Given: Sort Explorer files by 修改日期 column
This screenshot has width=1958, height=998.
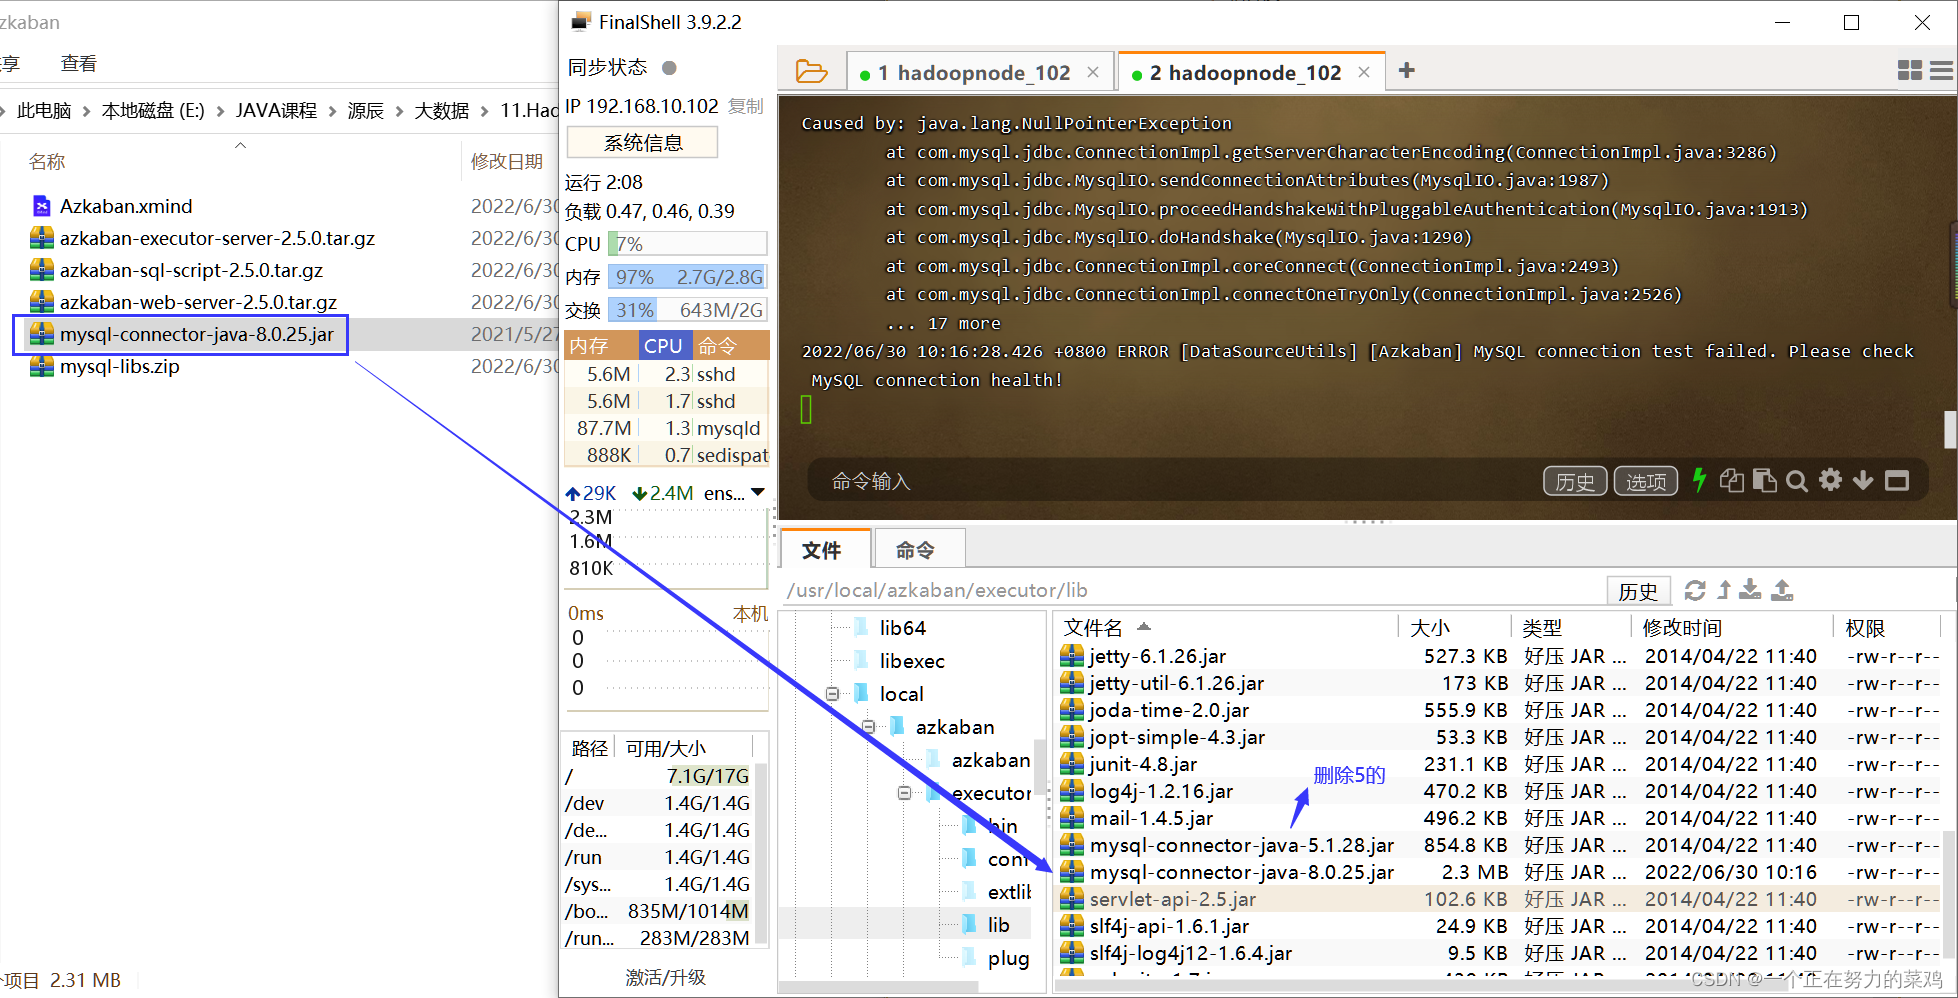Looking at the screenshot, I should (x=506, y=161).
